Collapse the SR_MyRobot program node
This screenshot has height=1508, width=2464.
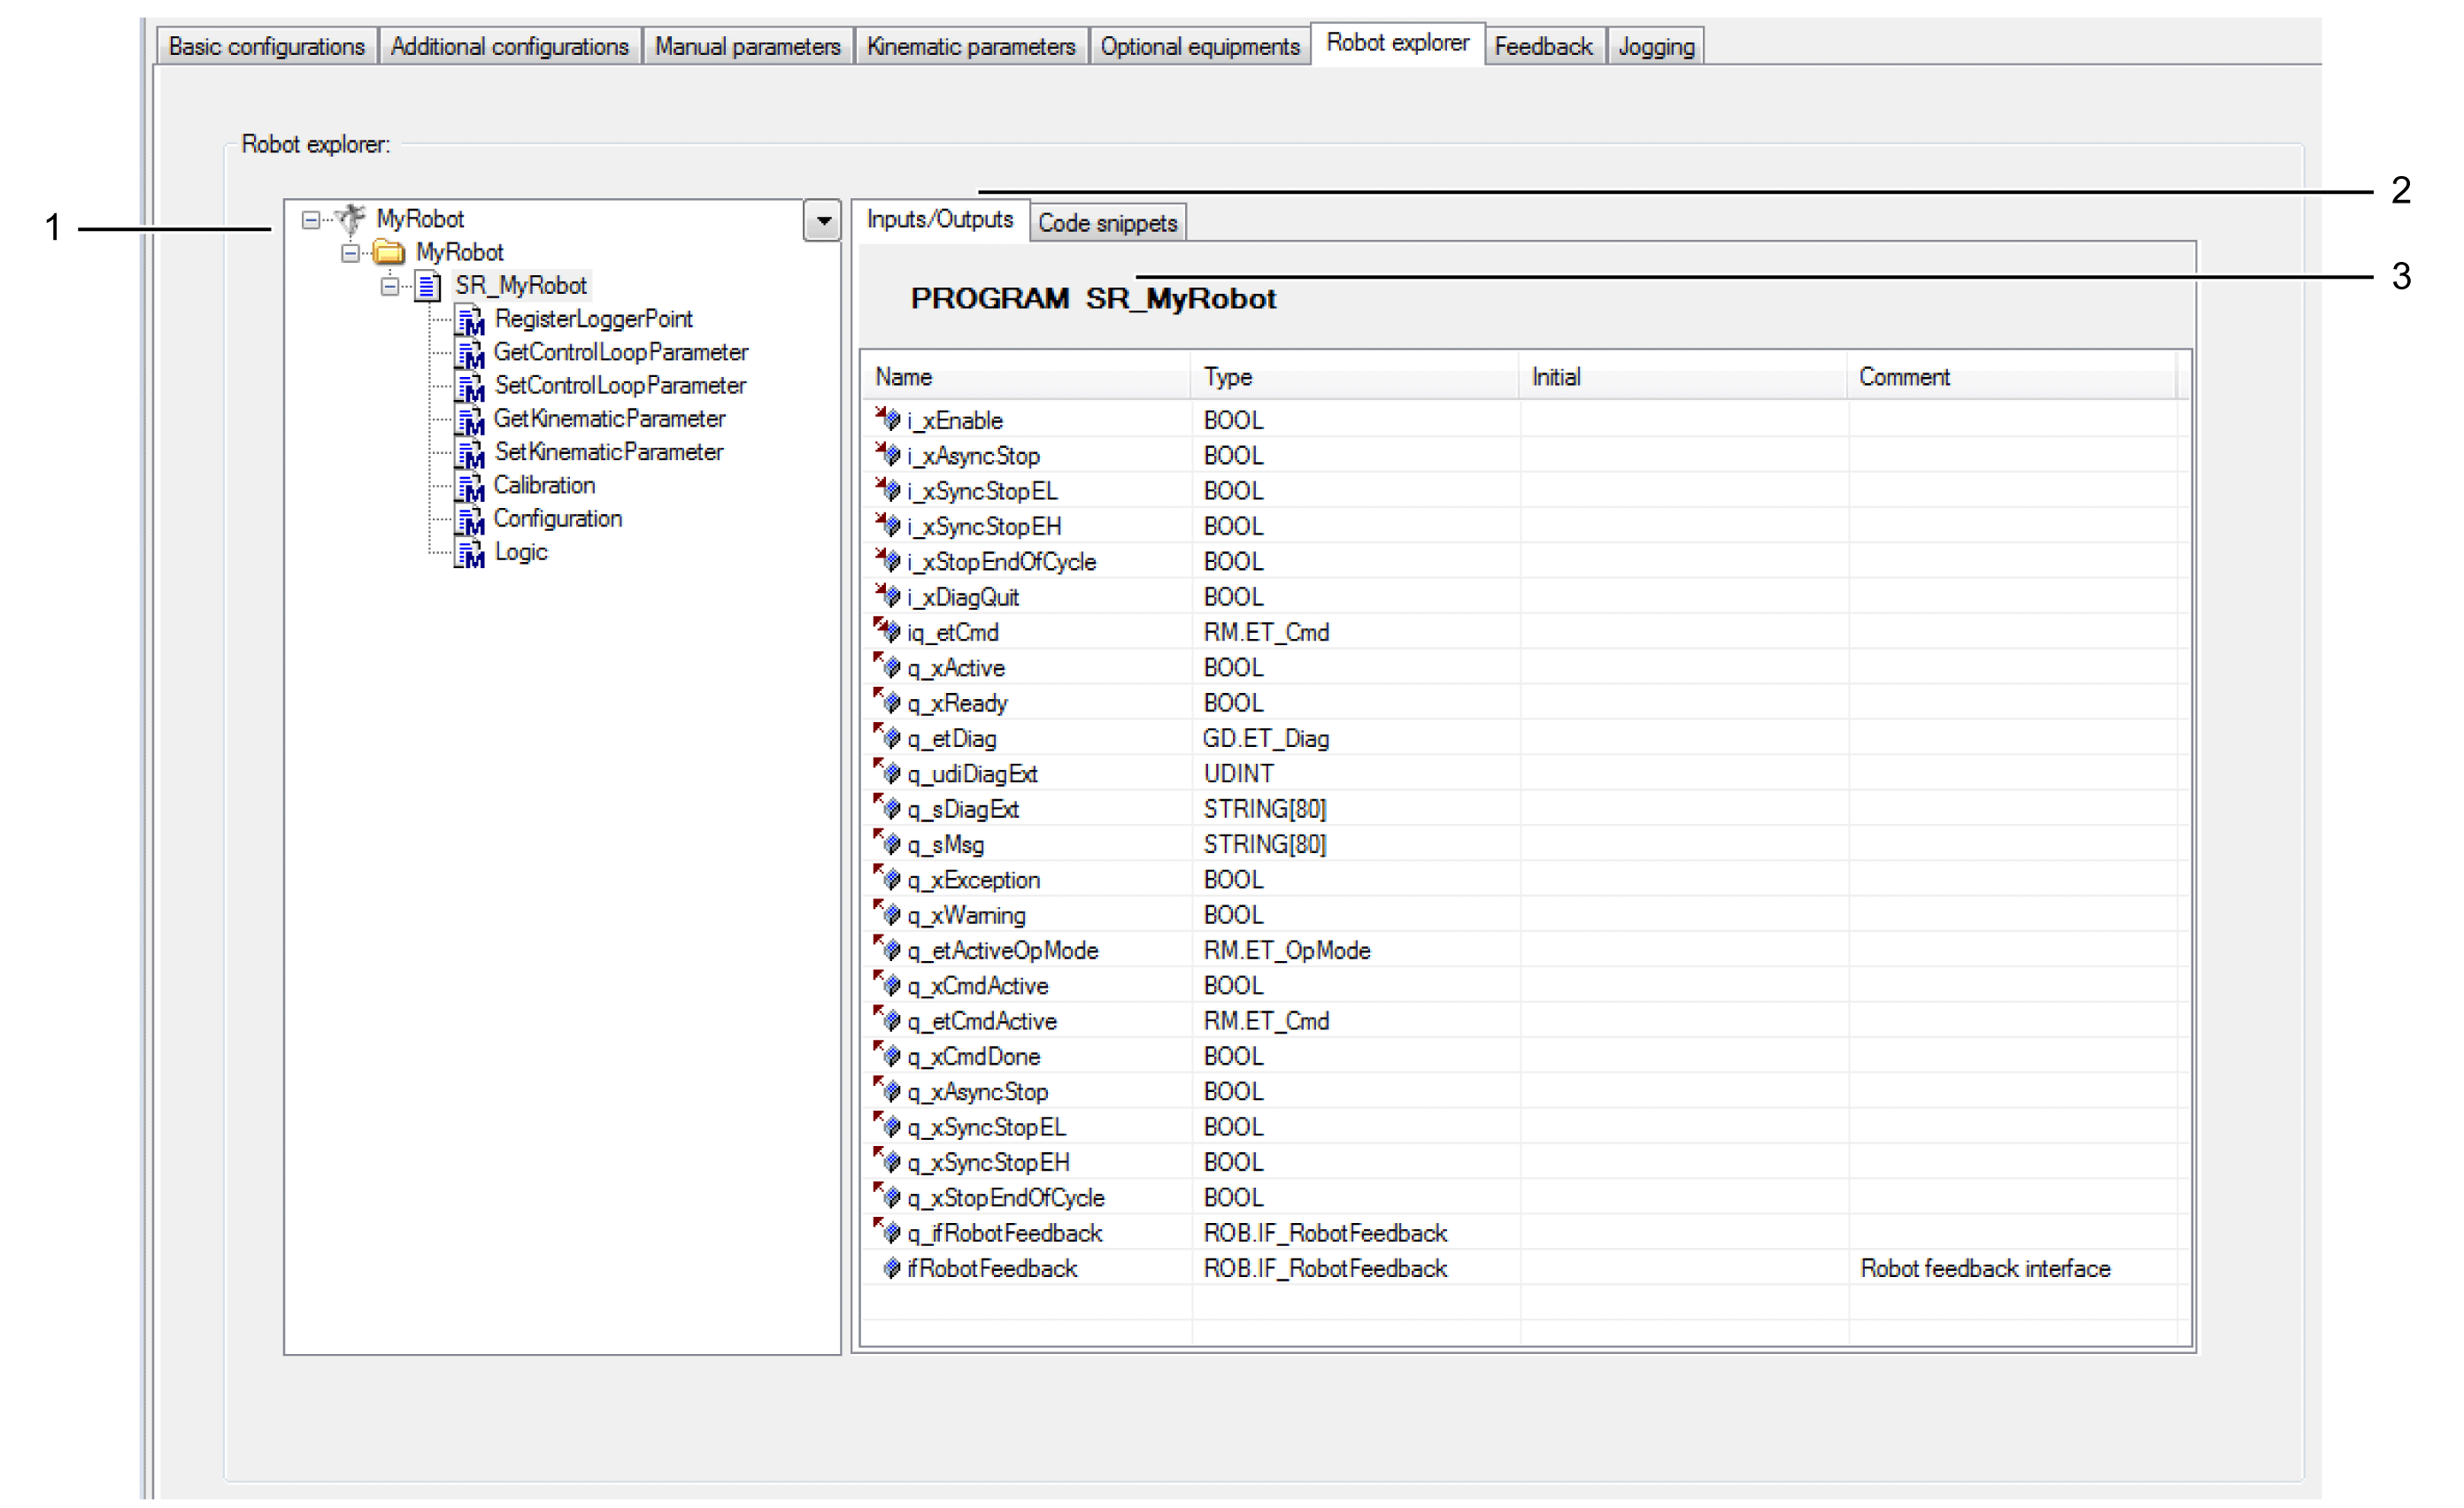pos(390,286)
